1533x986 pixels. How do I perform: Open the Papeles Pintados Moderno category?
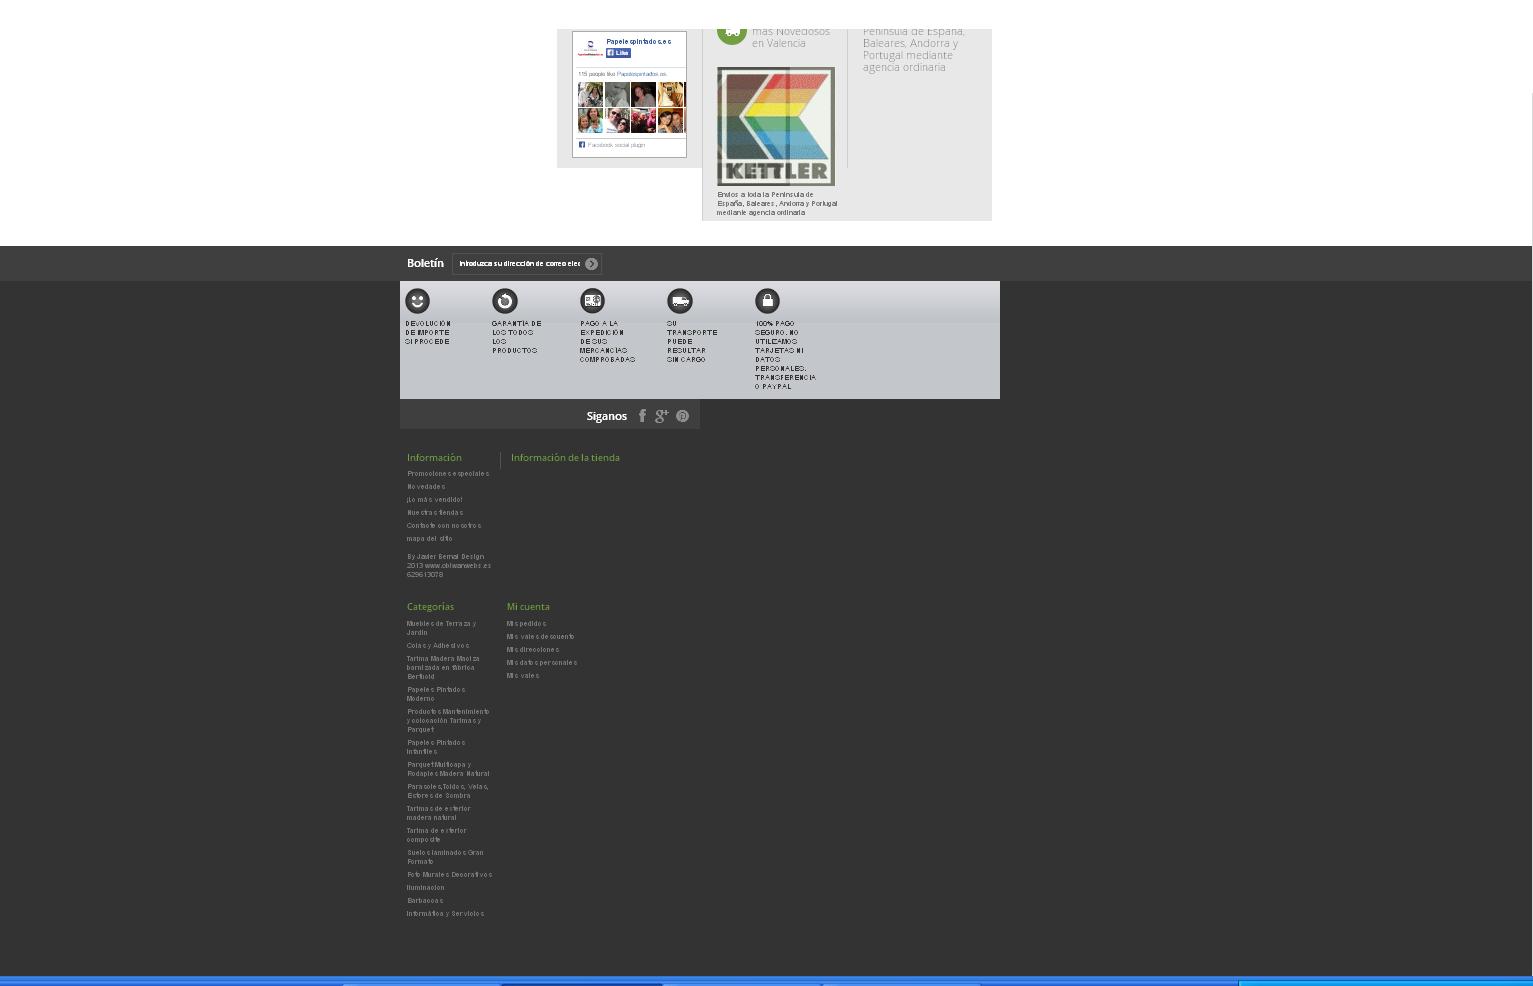(x=436, y=694)
